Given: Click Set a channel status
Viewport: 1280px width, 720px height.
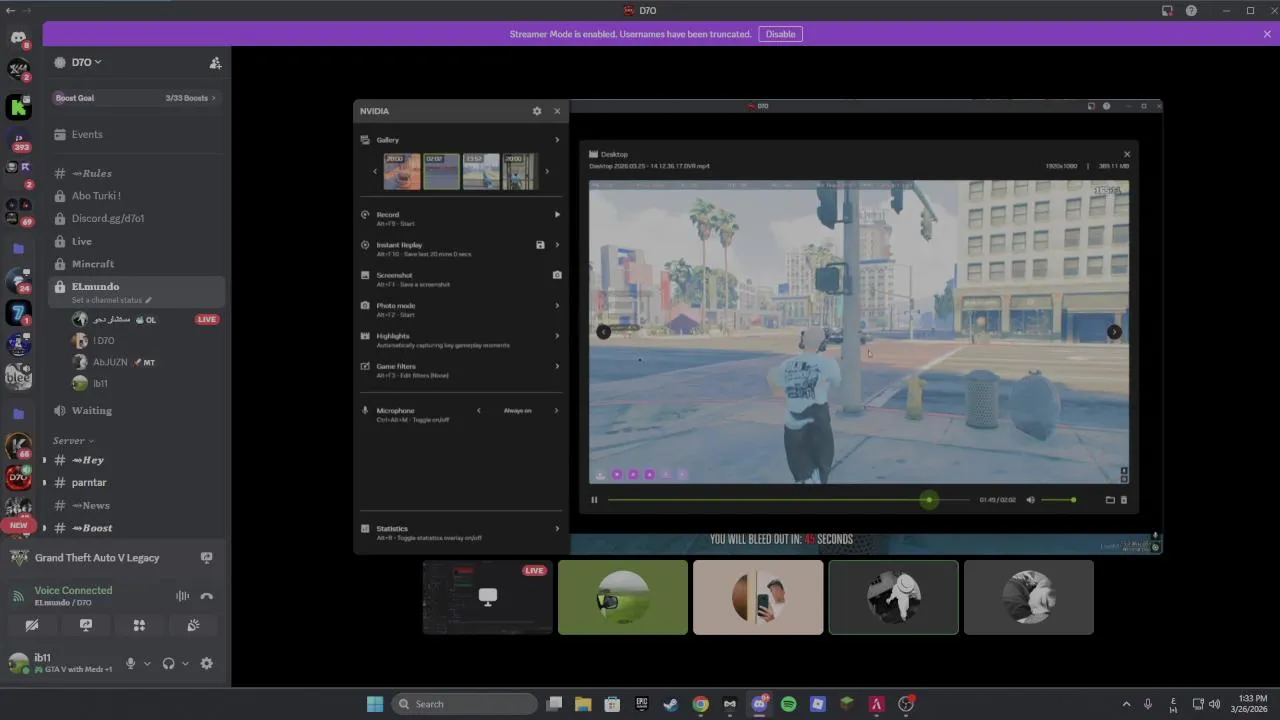Looking at the screenshot, I should (x=112, y=300).
